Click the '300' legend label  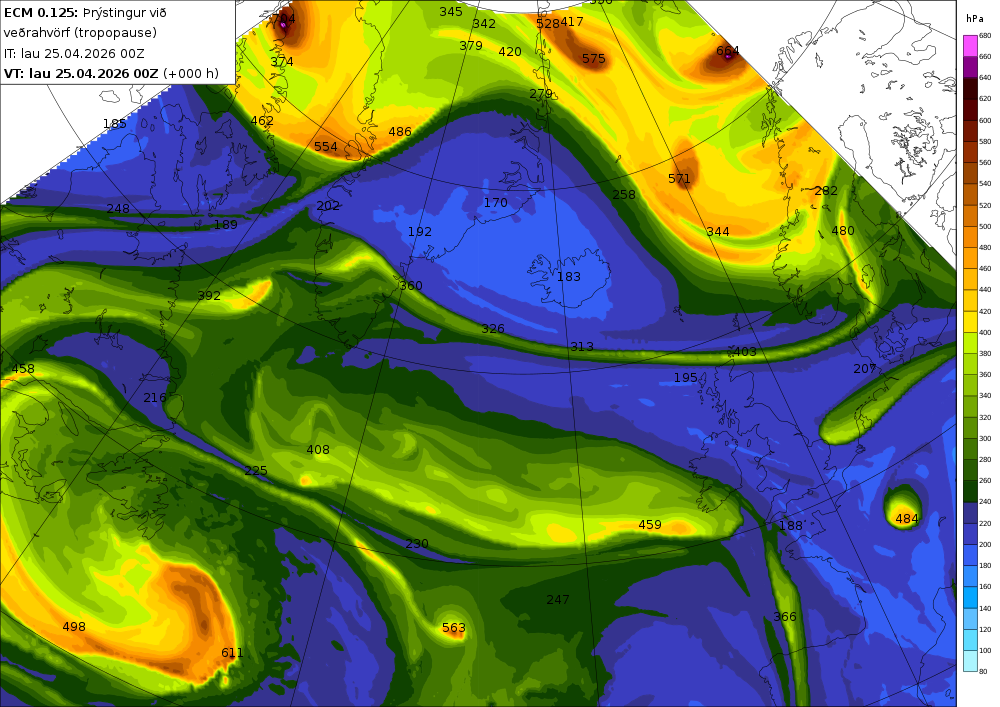(x=985, y=439)
